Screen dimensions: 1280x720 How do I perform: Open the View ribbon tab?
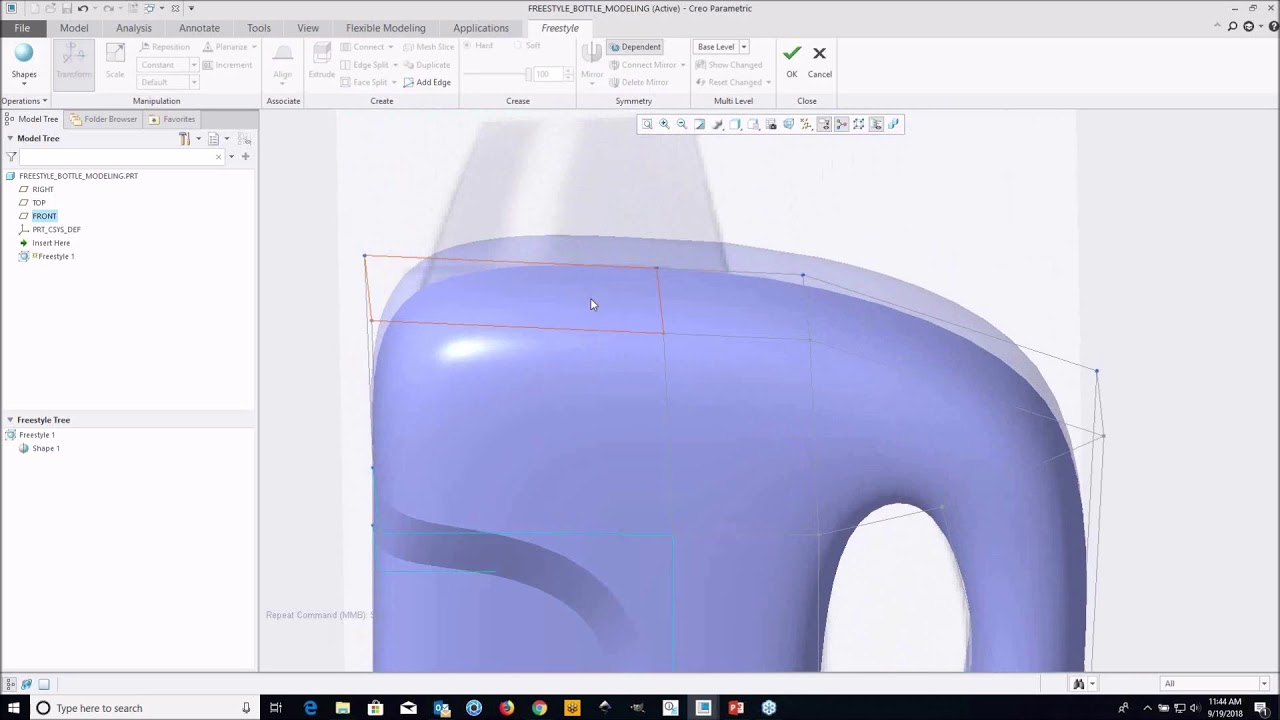point(308,28)
